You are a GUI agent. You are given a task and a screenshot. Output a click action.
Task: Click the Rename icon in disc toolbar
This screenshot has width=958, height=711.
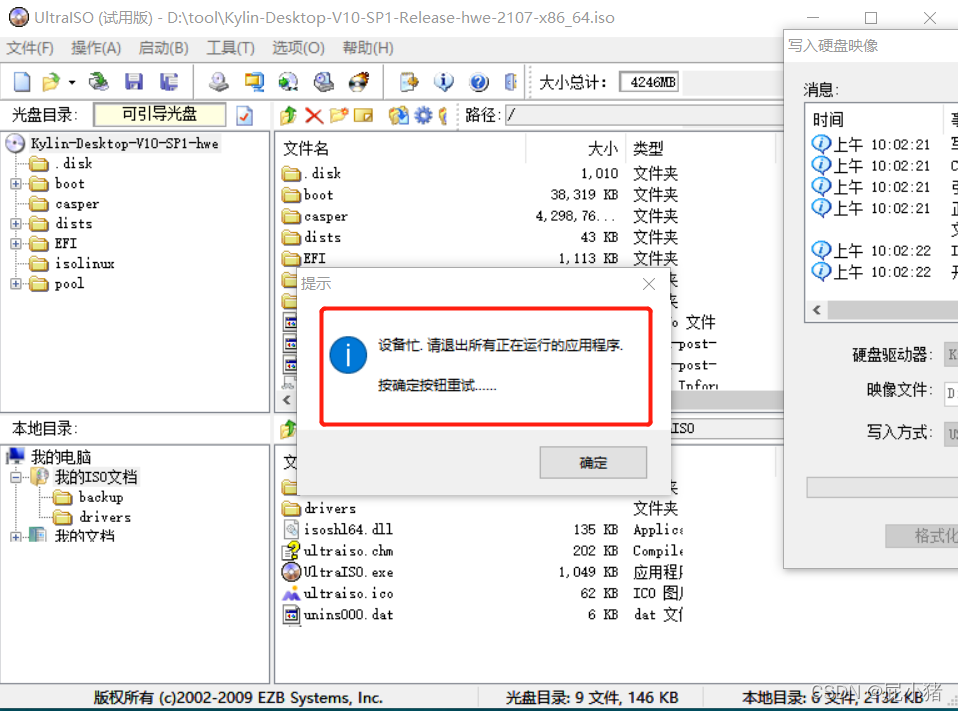click(x=364, y=115)
